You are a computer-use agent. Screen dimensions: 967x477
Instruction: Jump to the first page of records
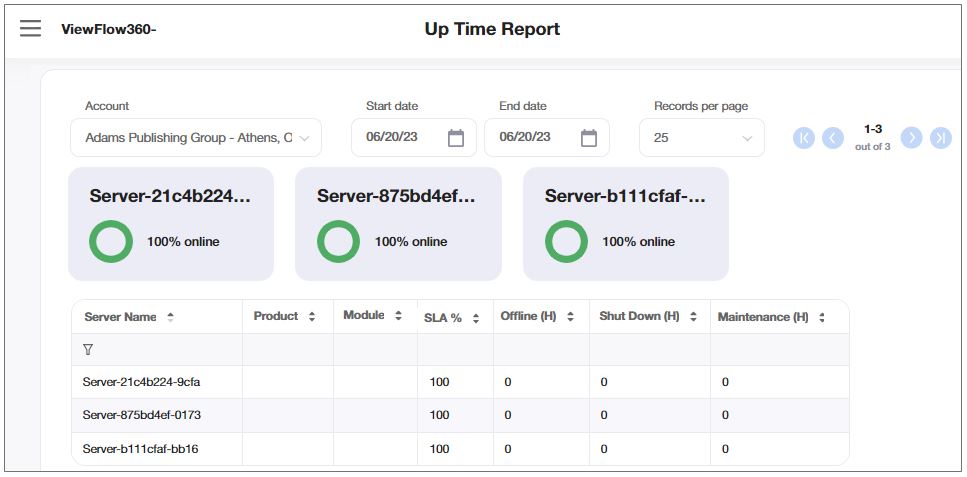pos(804,138)
